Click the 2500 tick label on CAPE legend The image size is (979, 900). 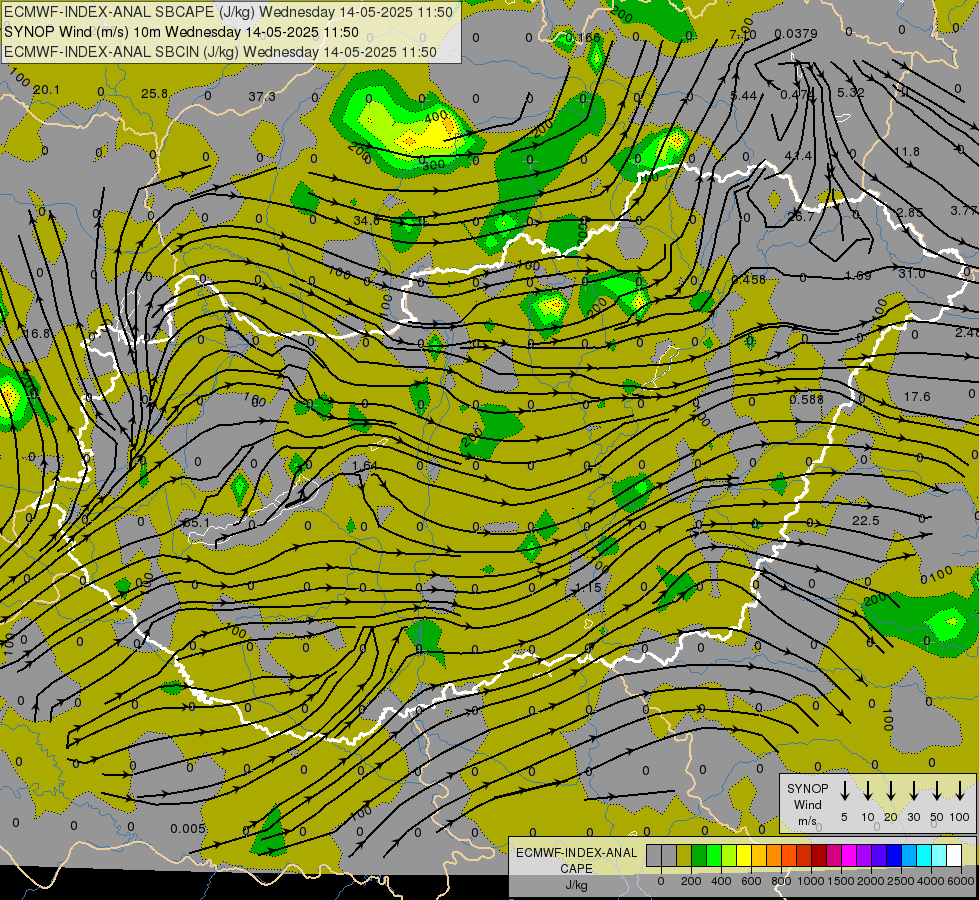click(x=901, y=881)
